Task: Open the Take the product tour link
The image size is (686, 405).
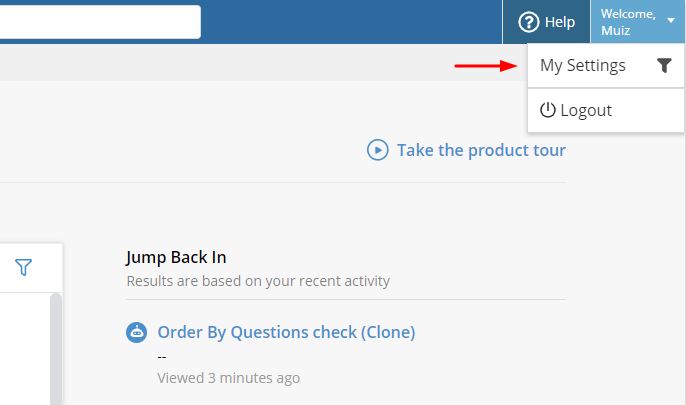Action: [x=481, y=150]
